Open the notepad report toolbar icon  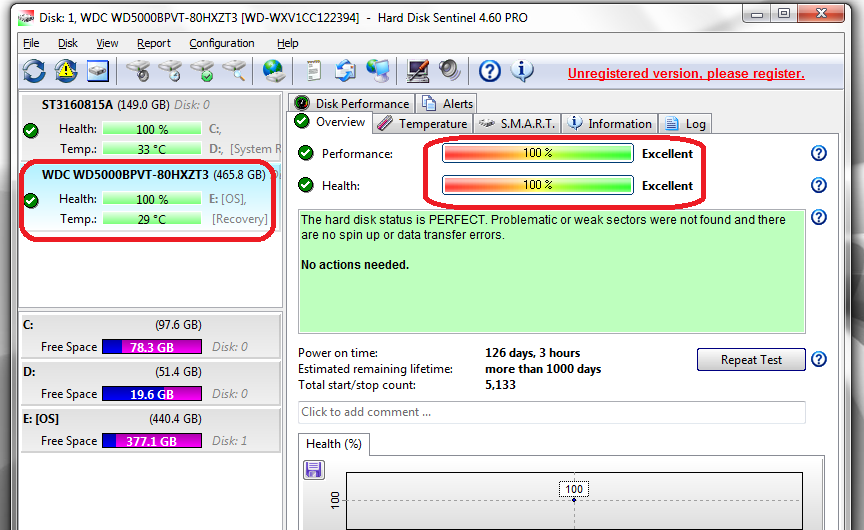pos(314,71)
